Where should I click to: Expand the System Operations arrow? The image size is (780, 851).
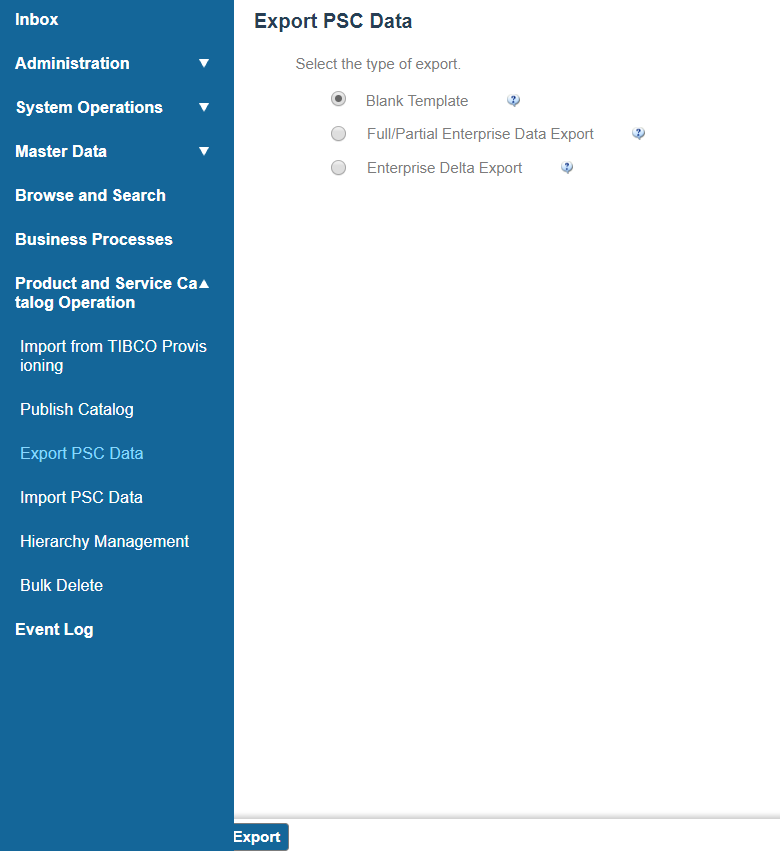click(x=204, y=107)
